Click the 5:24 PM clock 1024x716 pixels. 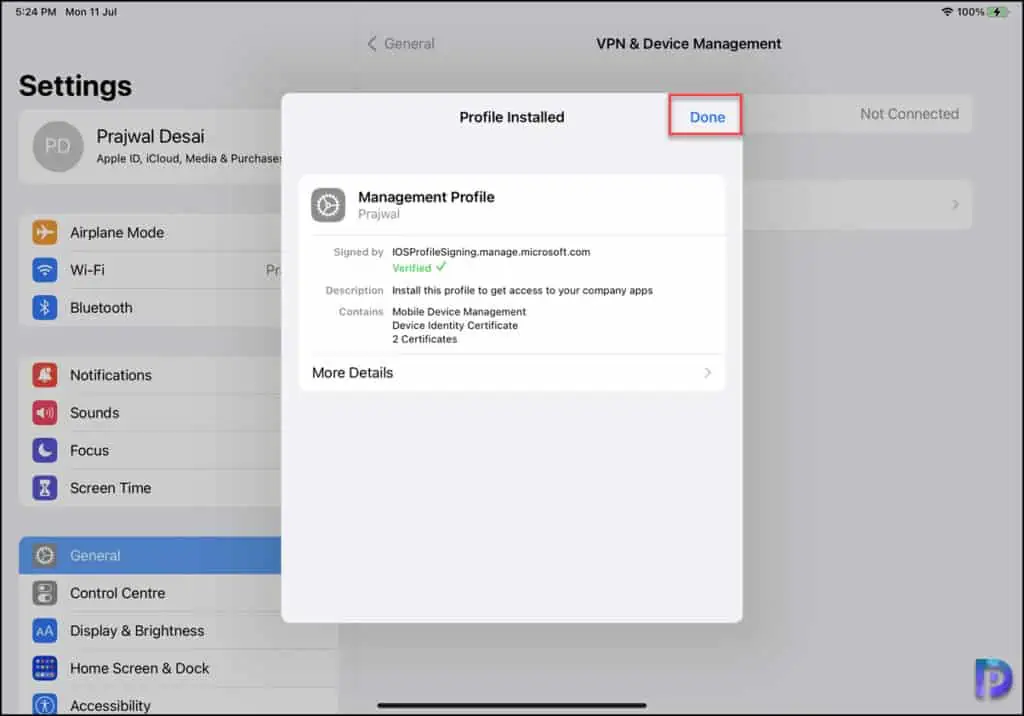point(36,12)
